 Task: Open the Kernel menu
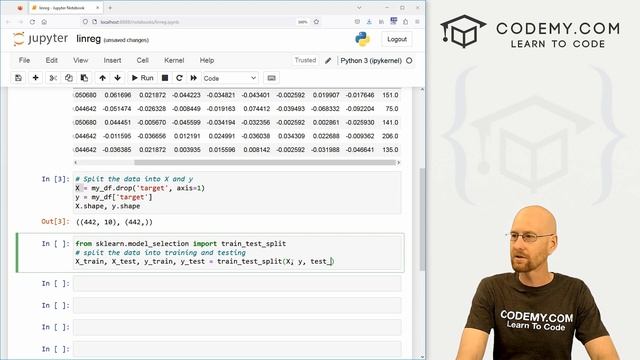pyautogui.click(x=174, y=60)
